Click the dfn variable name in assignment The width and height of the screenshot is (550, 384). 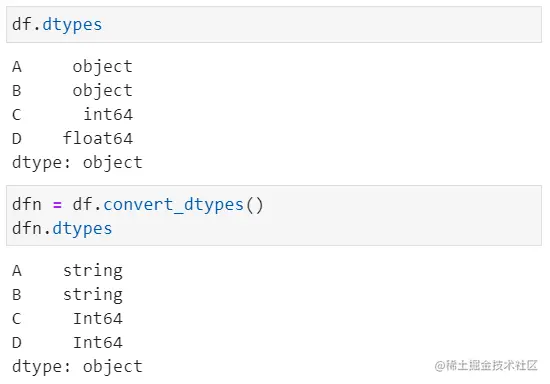point(27,204)
